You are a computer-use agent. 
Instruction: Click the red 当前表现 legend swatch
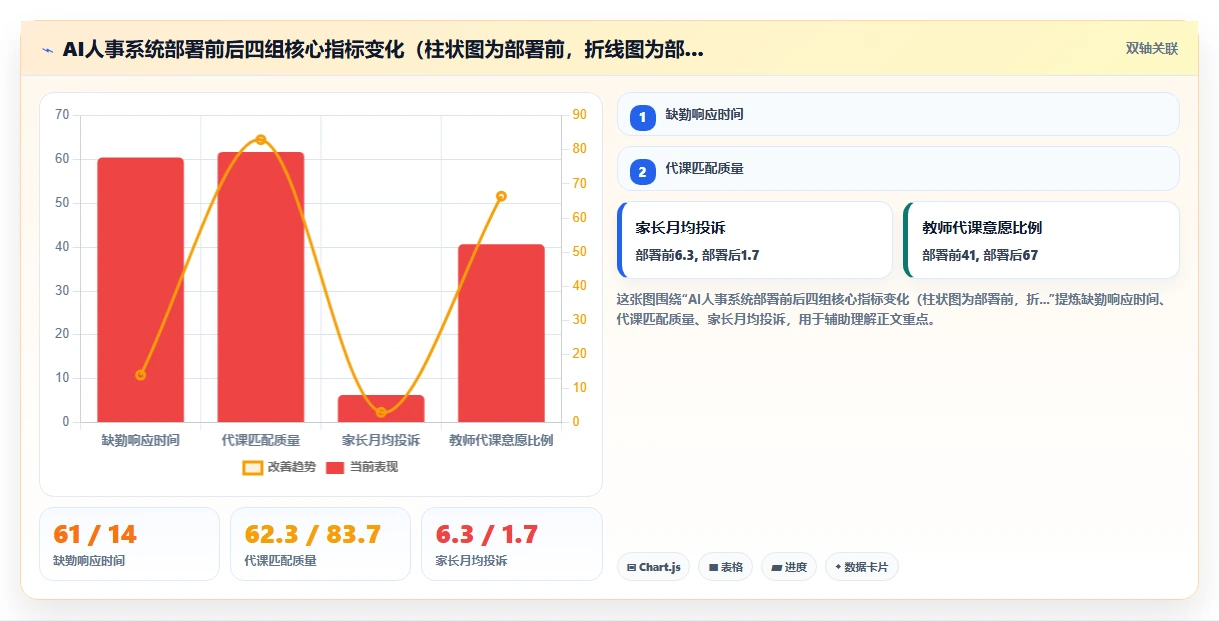336,467
